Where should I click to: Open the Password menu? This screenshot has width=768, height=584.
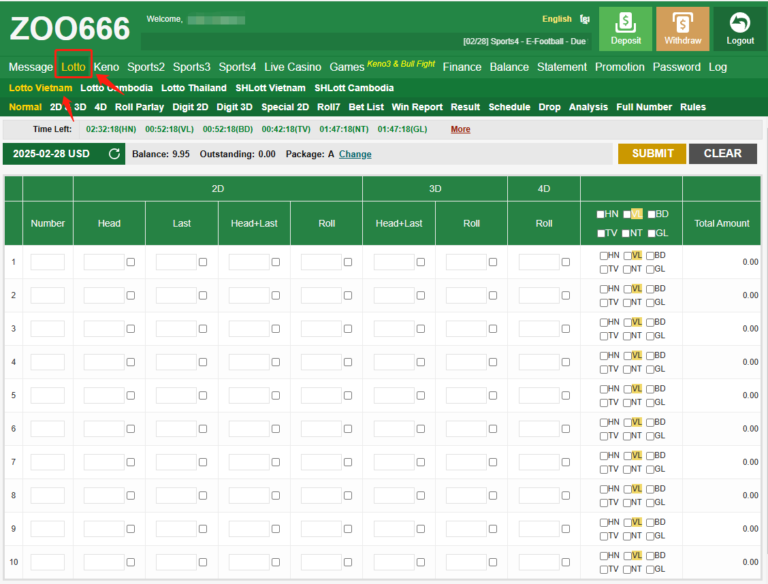[676, 67]
